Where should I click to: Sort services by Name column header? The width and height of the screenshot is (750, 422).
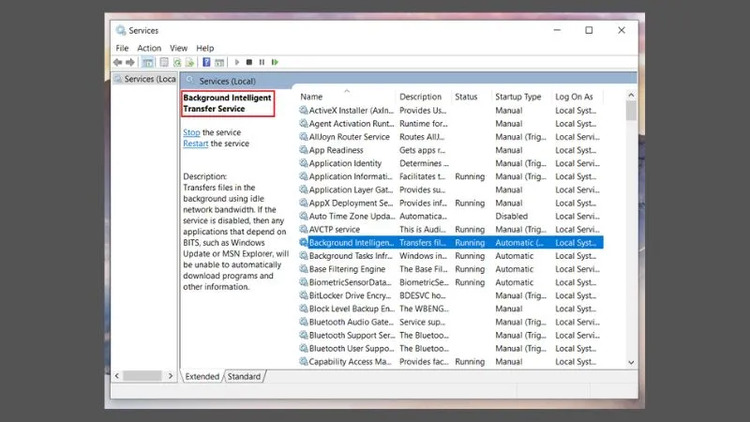point(311,97)
